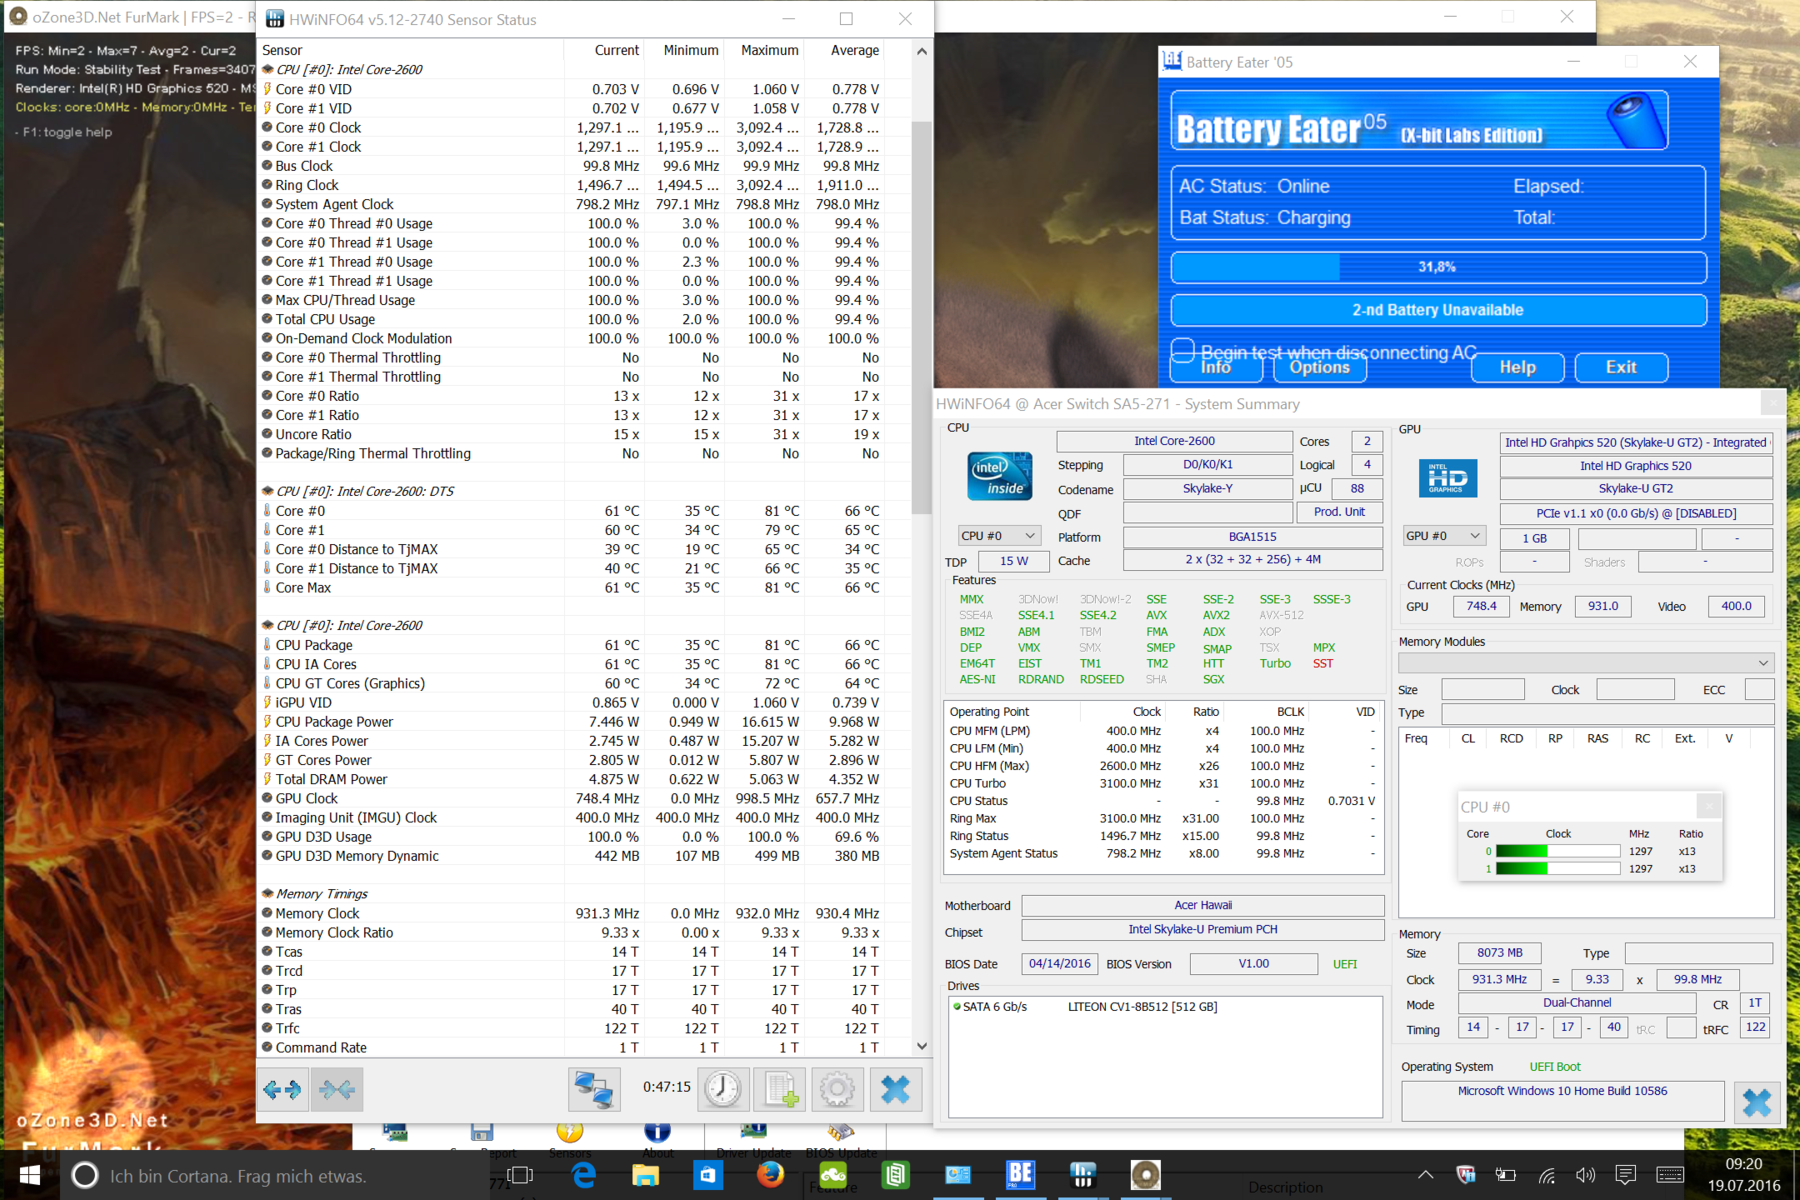Open Battery Eater Options
Image resolution: width=1800 pixels, height=1200 pixels.
[x=1320, y=367]
